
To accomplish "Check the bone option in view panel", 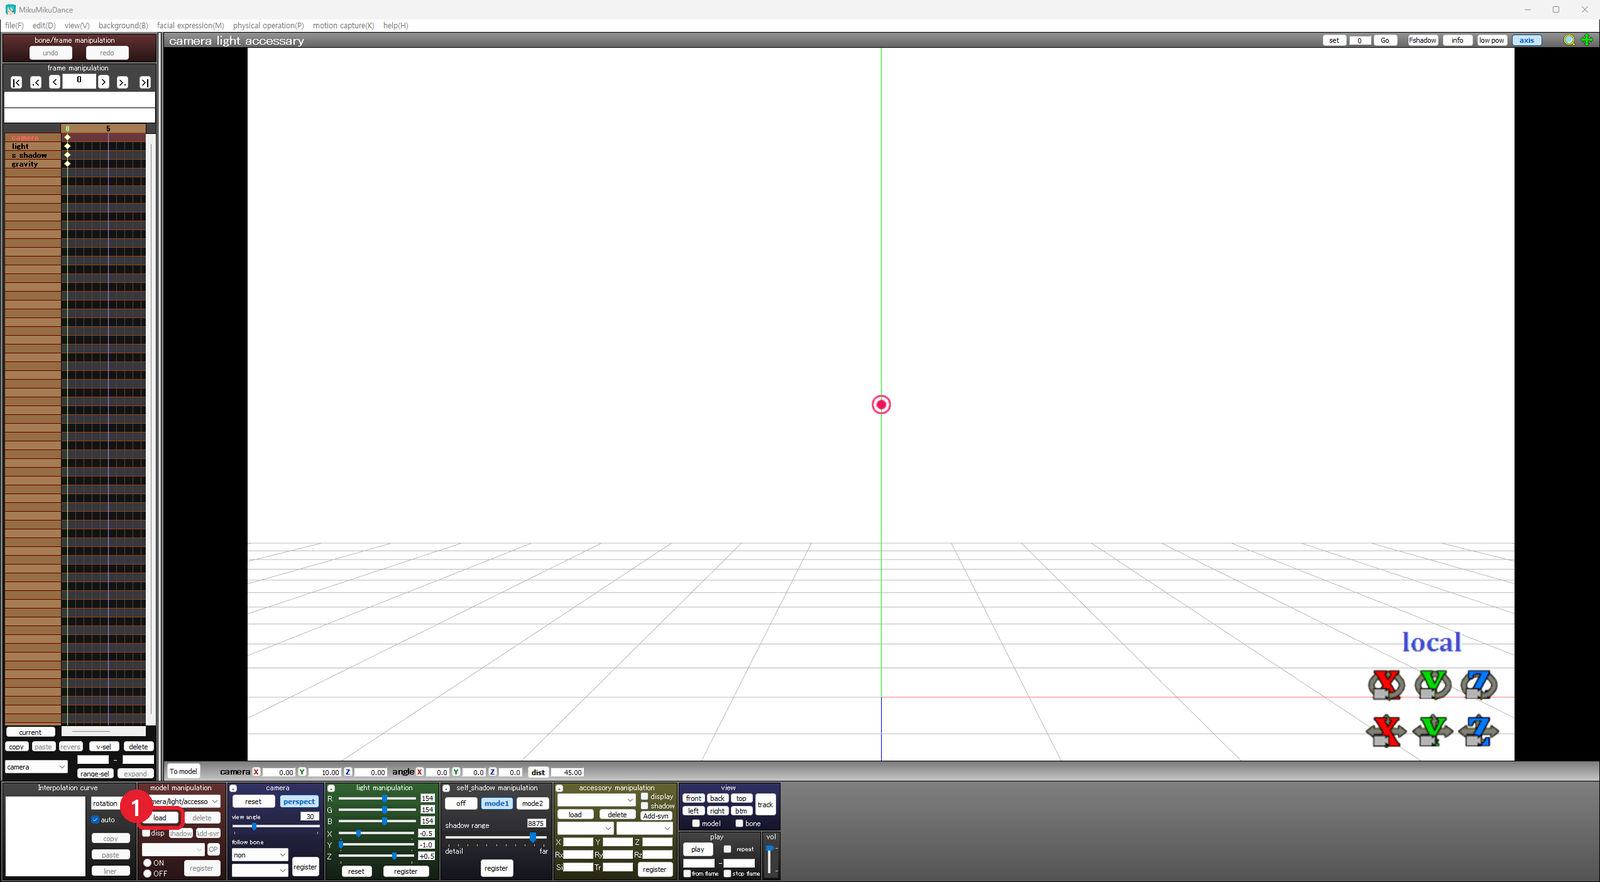I will tap(739, 824).
